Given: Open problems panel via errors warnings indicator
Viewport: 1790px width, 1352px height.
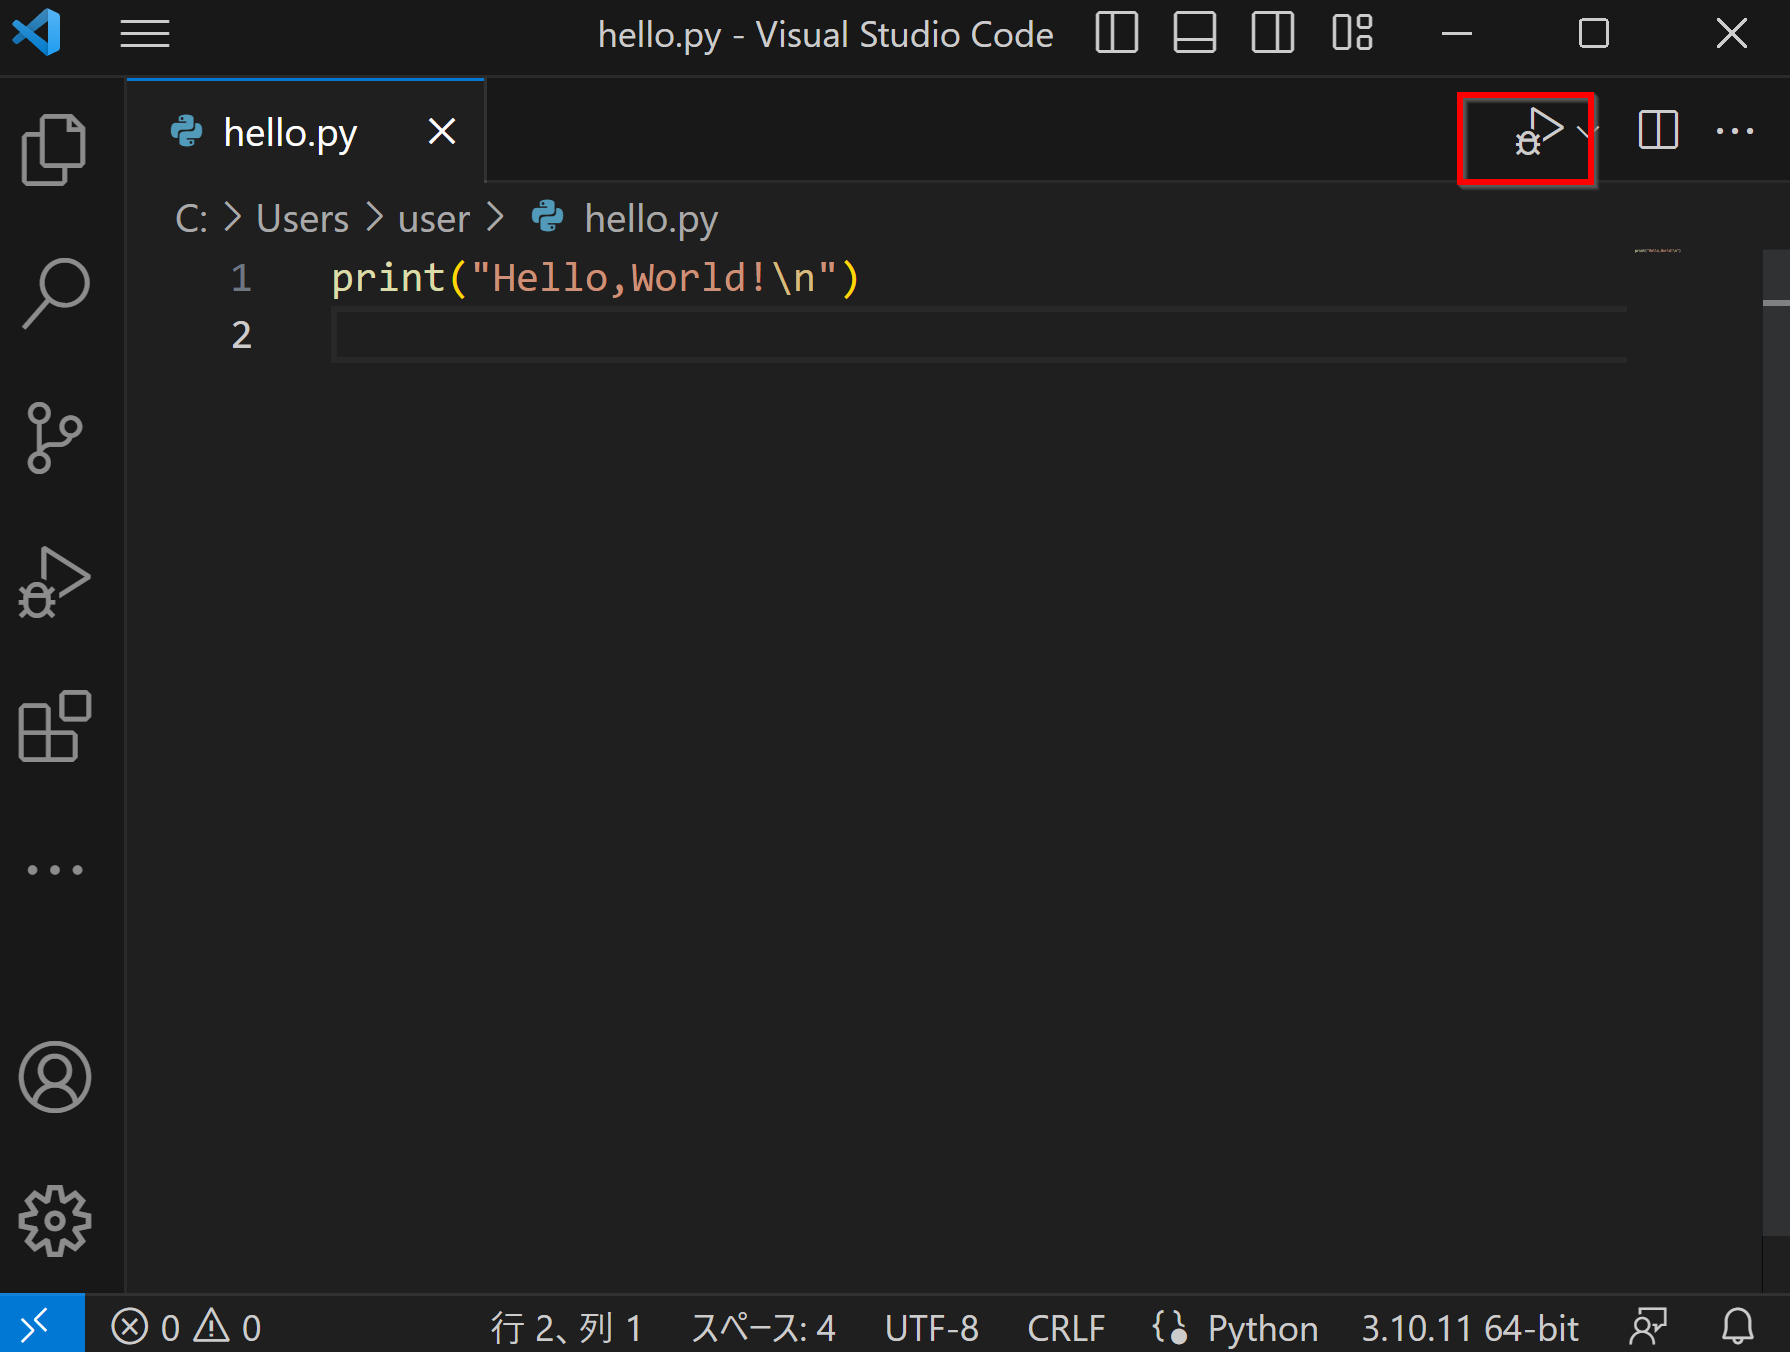Looking at the screenshot, I should pos(186,1327).
